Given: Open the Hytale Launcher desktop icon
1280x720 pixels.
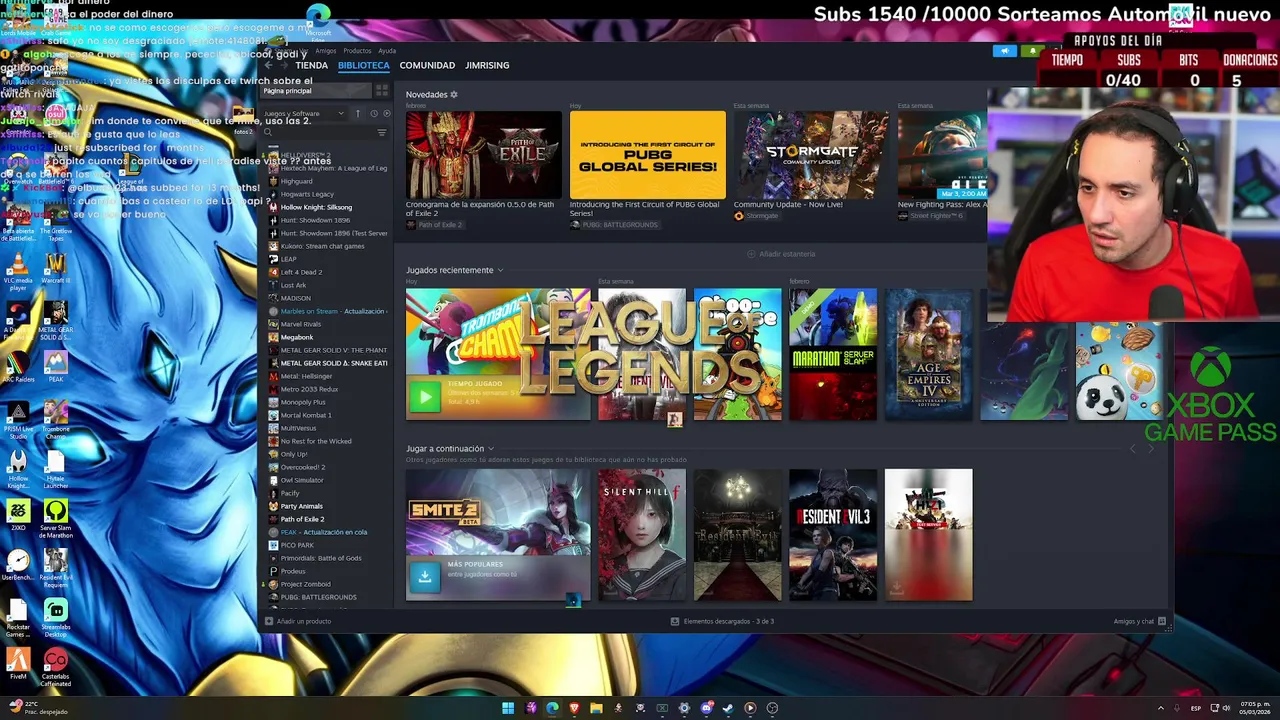Looking at the screenshot, I should (x=55, y=470).
